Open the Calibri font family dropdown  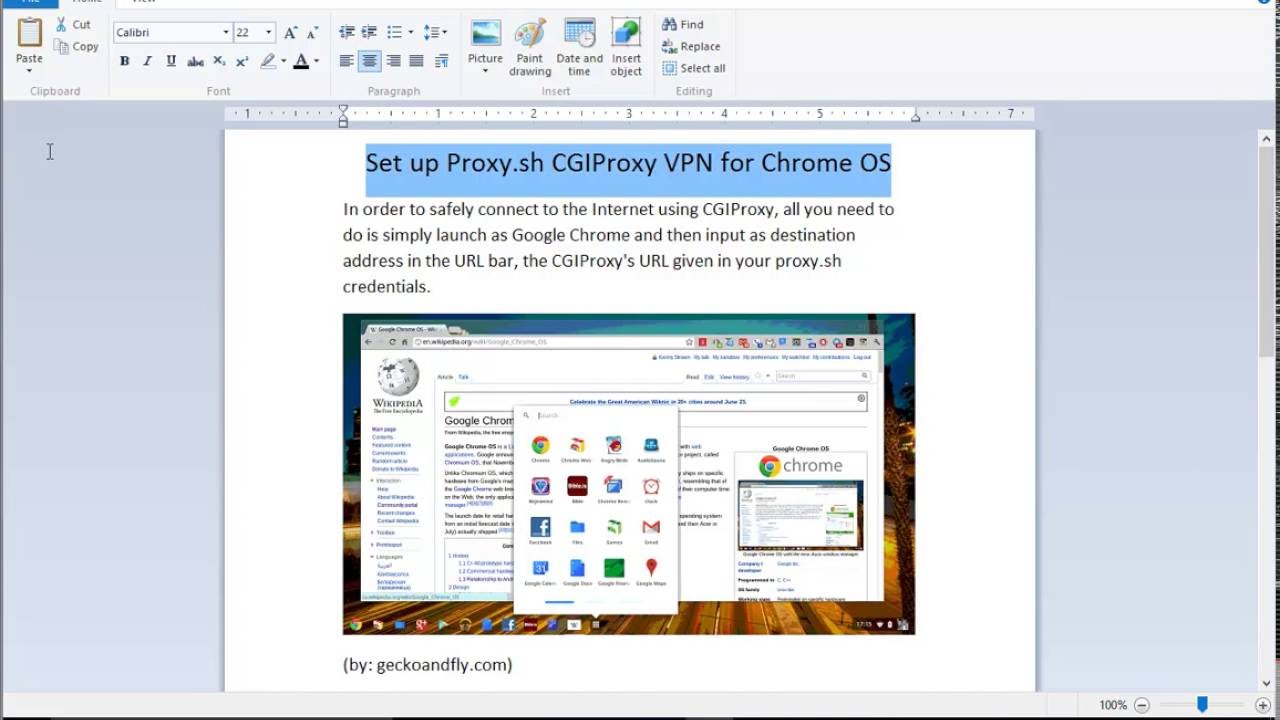[225, 33]
